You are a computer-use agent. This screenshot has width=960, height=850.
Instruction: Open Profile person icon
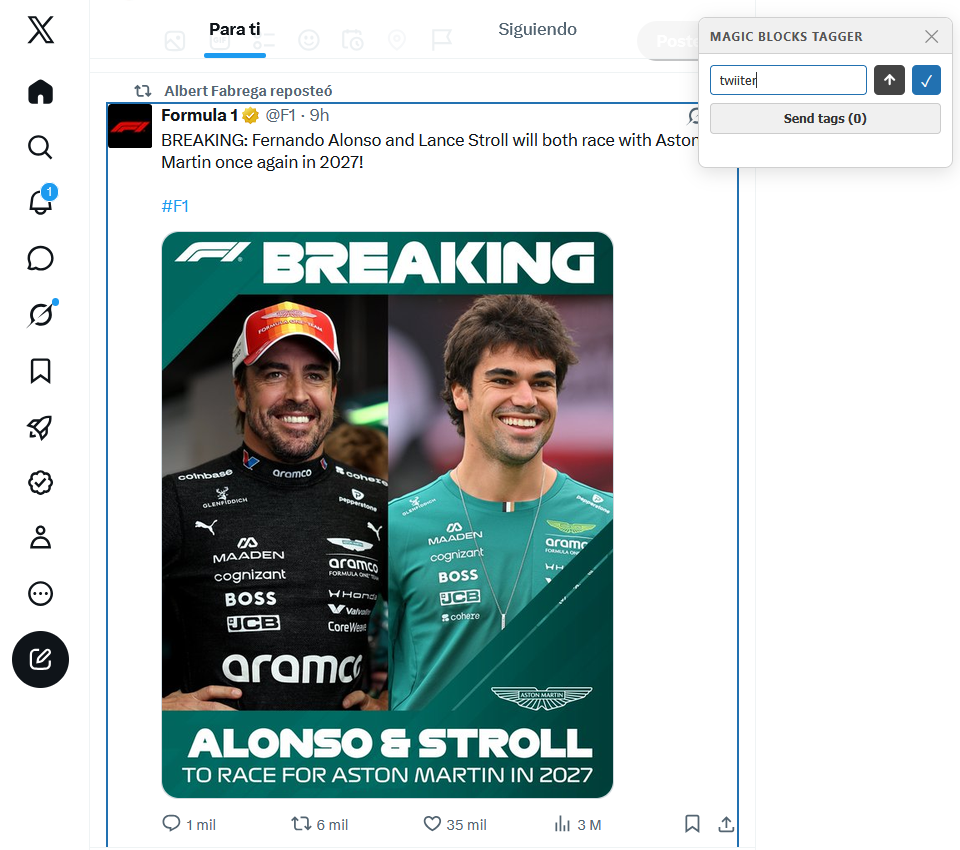click(x=40, y=538)
